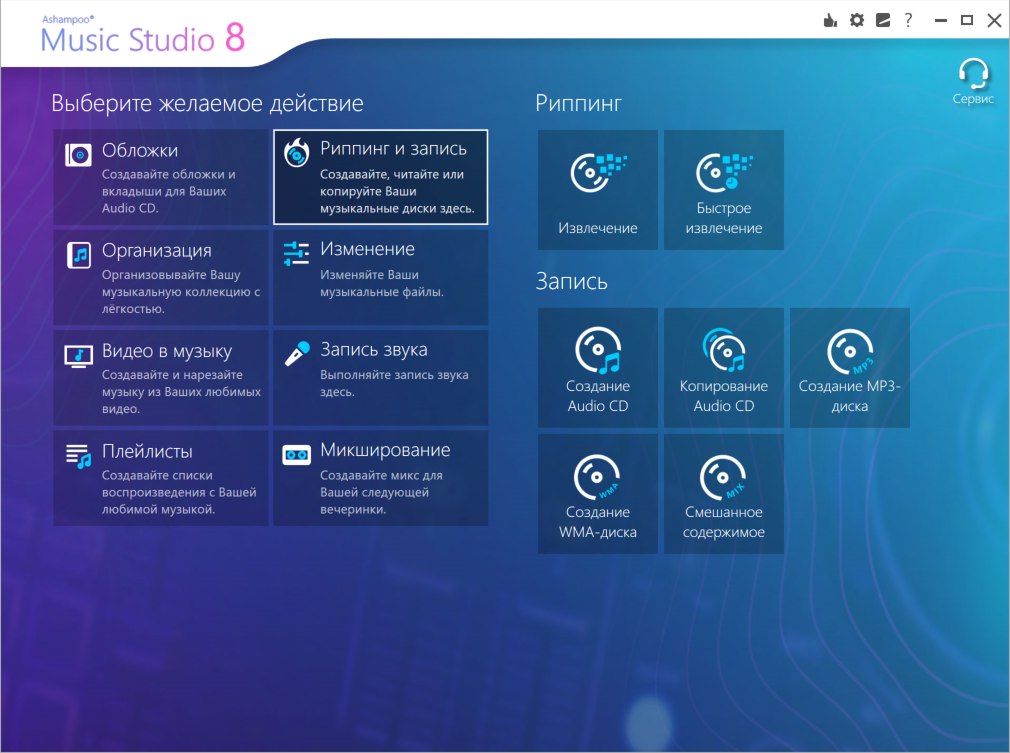Click the thumbs-up rating icon
Screen dimensions: 1010x753
pyautogui.click(x=830, y=21)
